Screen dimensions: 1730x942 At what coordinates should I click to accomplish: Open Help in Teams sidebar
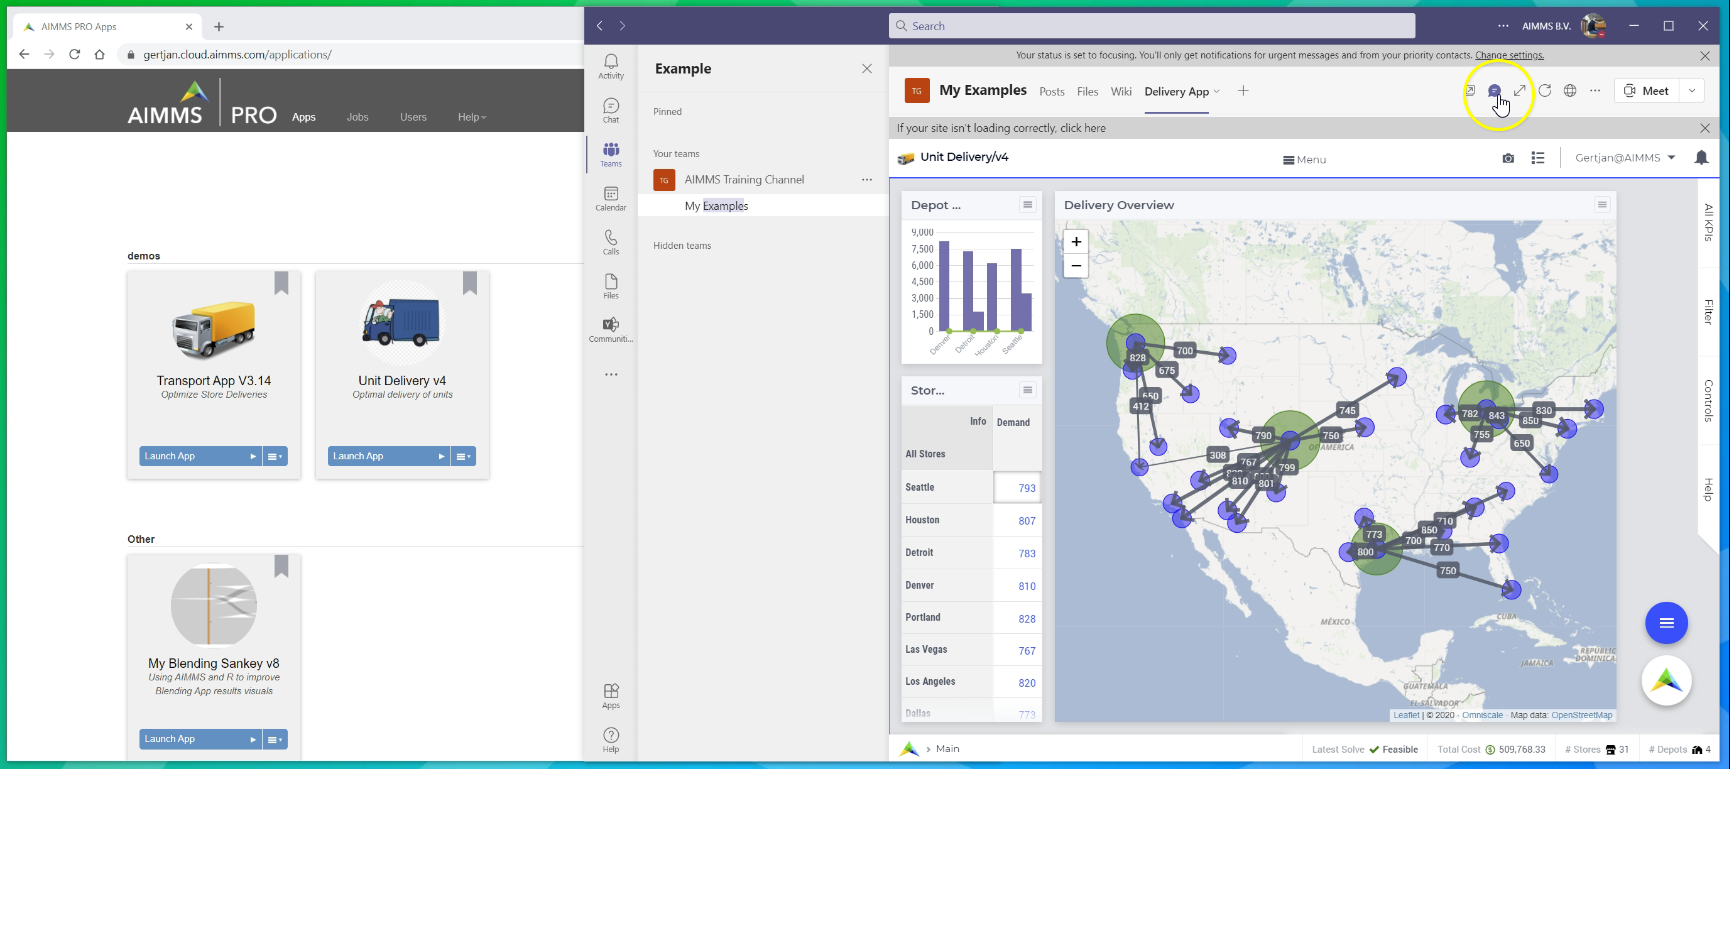(x=611, y=740)
